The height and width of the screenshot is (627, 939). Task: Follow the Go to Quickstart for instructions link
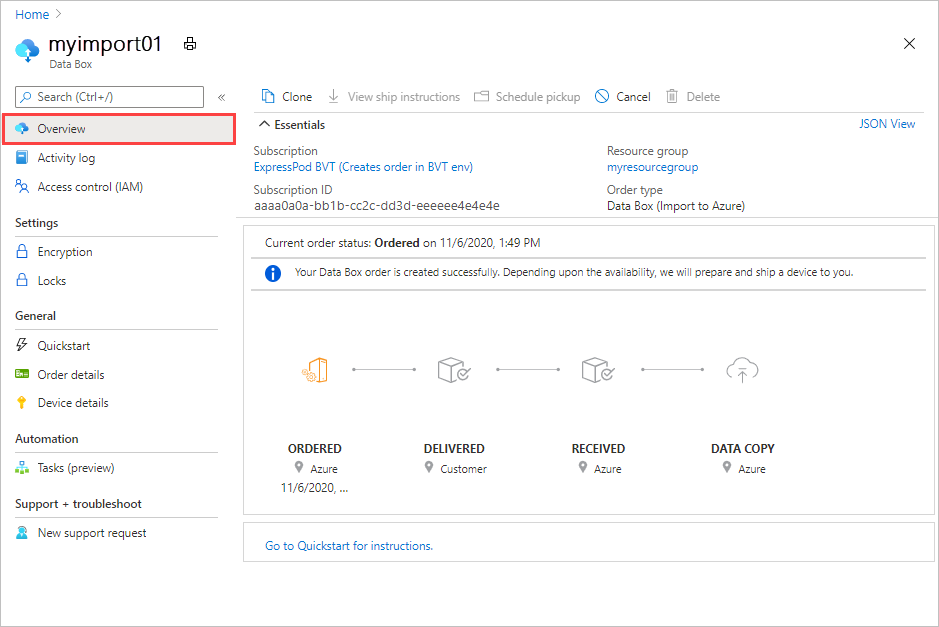349,546
